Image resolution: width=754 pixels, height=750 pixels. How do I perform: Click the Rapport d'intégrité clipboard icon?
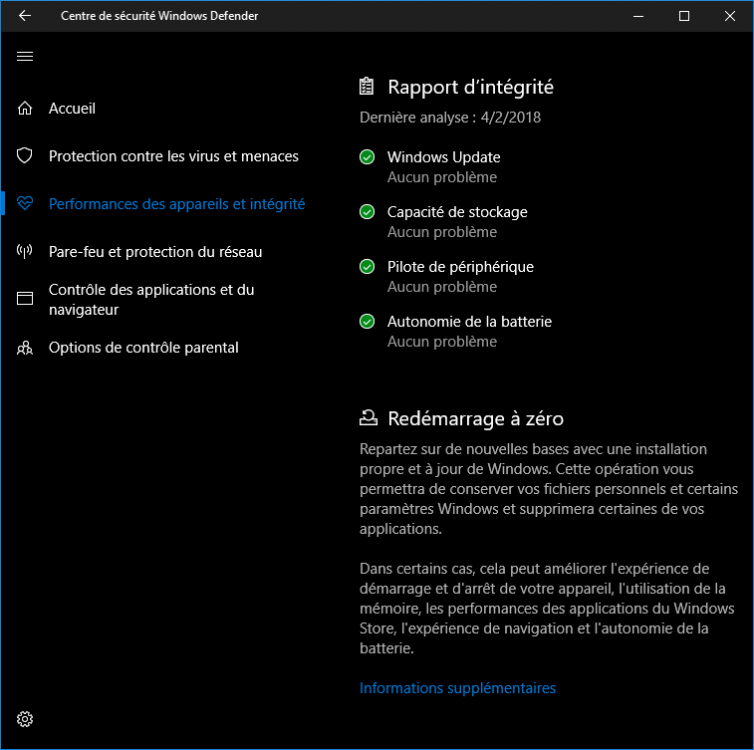366,87
